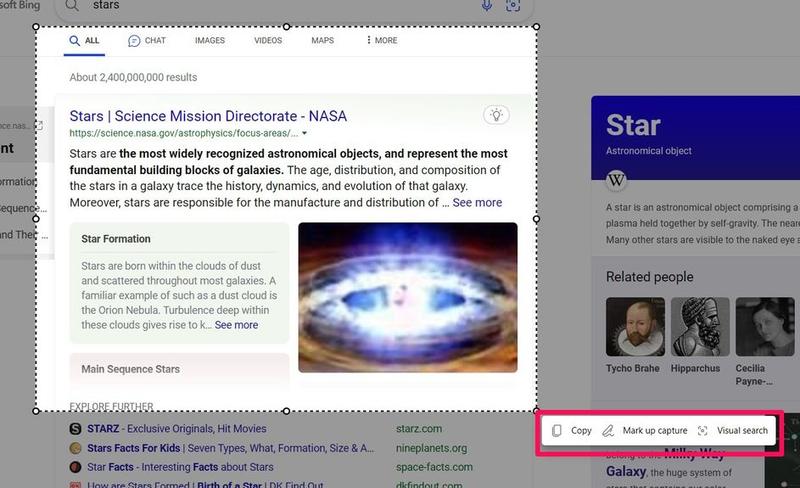Click the scan icon beside Visual search
This screenshot has height=488, width=800.
703,431
